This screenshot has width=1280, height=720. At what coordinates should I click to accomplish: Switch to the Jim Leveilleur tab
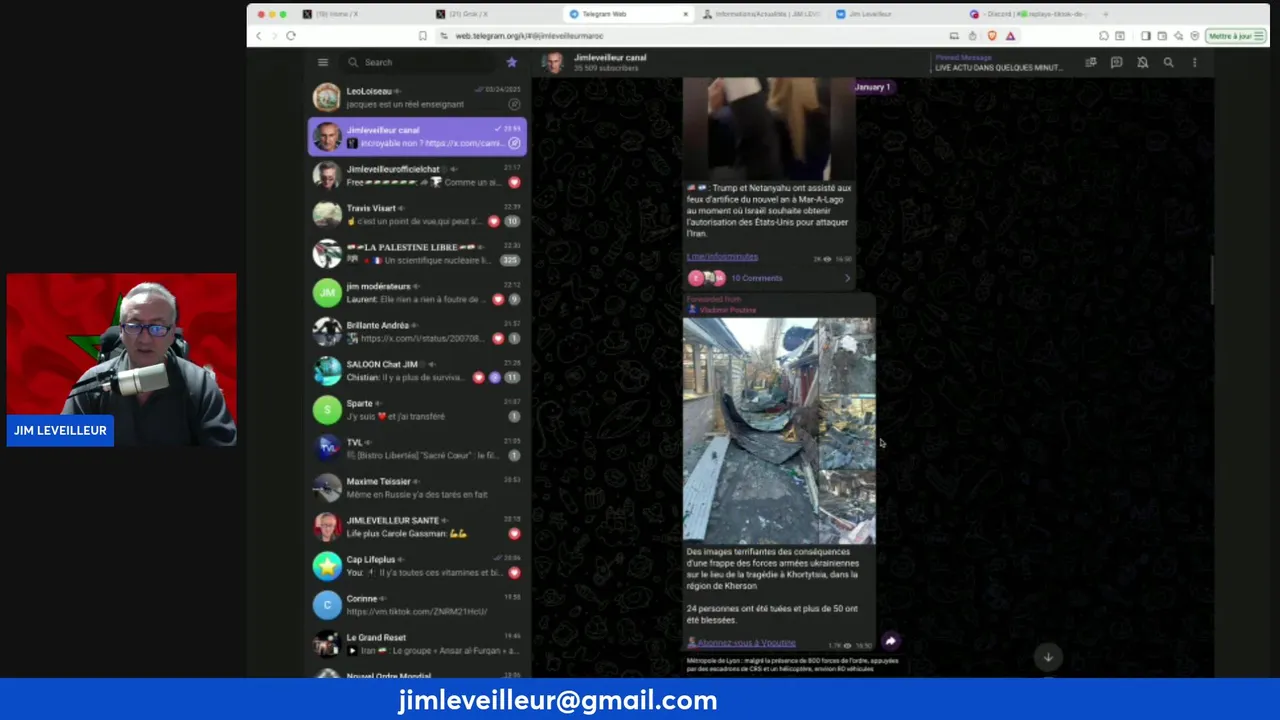[895, 14]
